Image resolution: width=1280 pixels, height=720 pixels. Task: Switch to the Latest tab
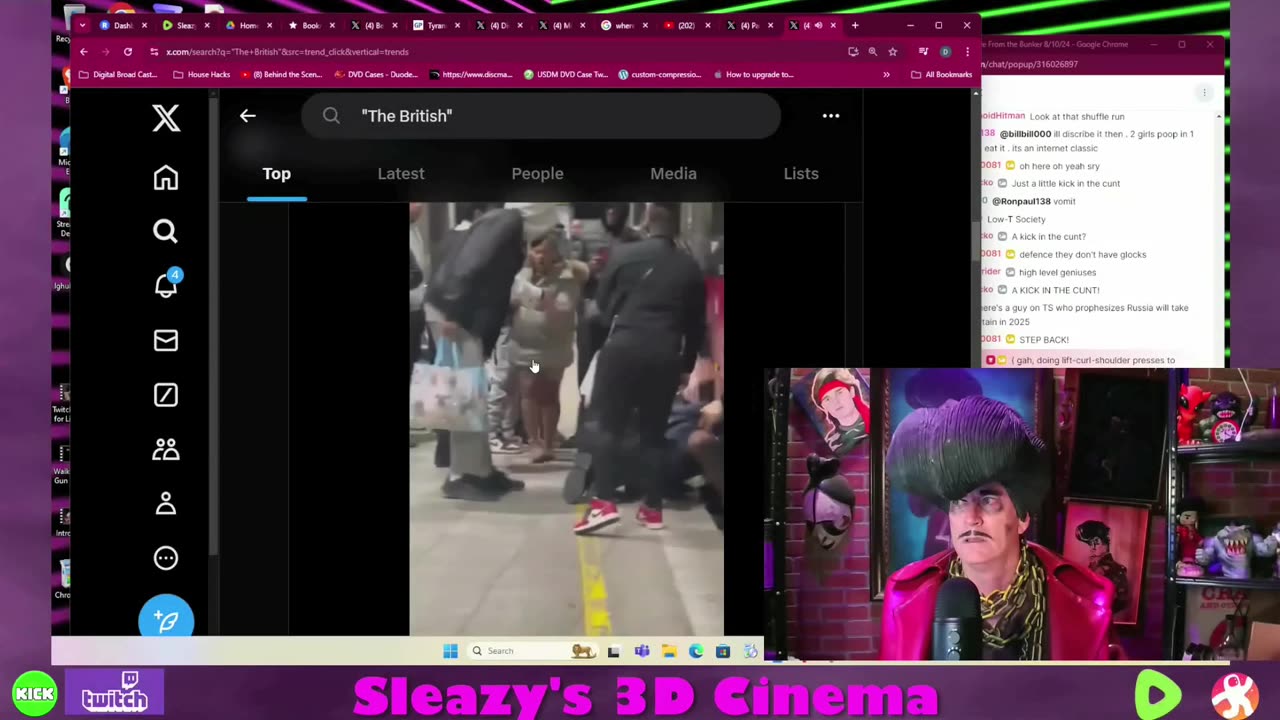coord(401,174)
